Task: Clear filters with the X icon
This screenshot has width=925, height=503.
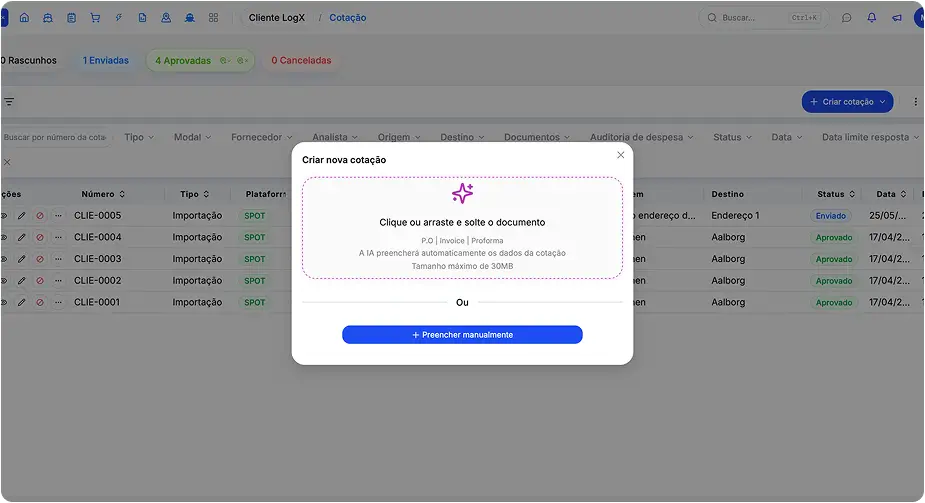Action: pyautogui.click(x=7, y=162)
